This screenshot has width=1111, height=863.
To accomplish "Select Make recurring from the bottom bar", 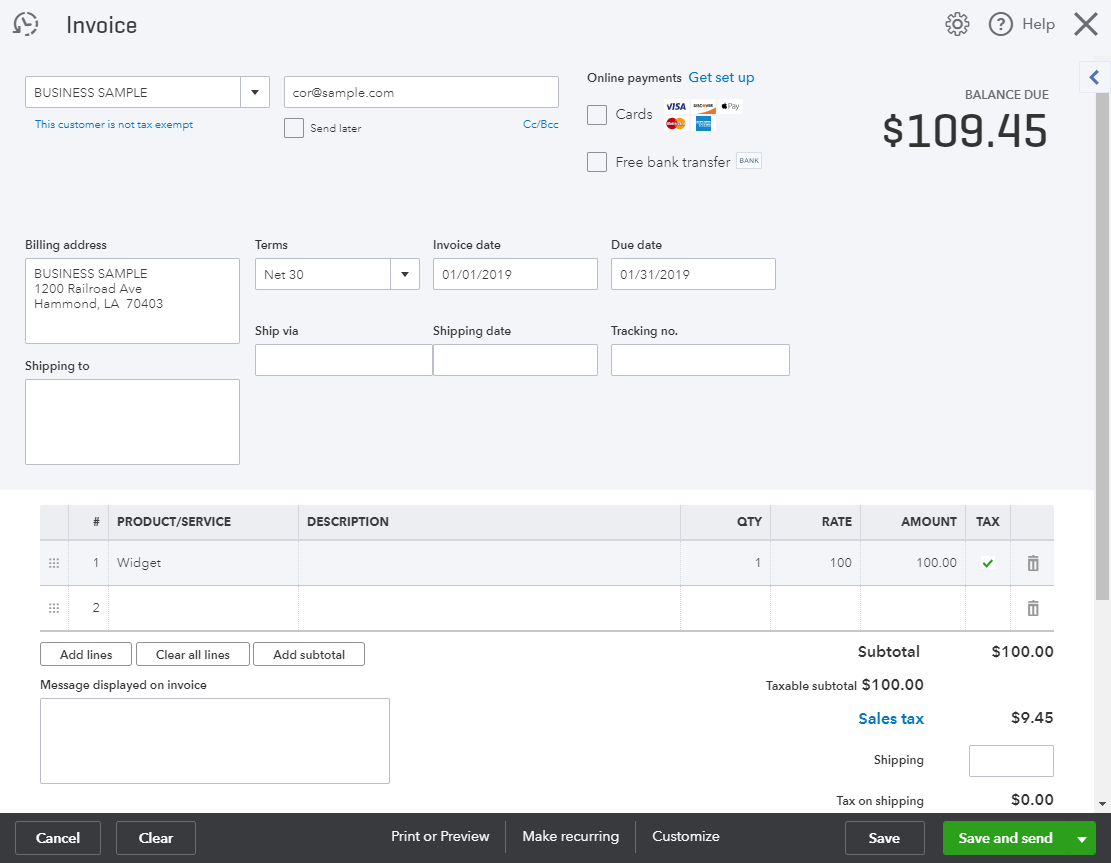I will click(x=570, y=836).
